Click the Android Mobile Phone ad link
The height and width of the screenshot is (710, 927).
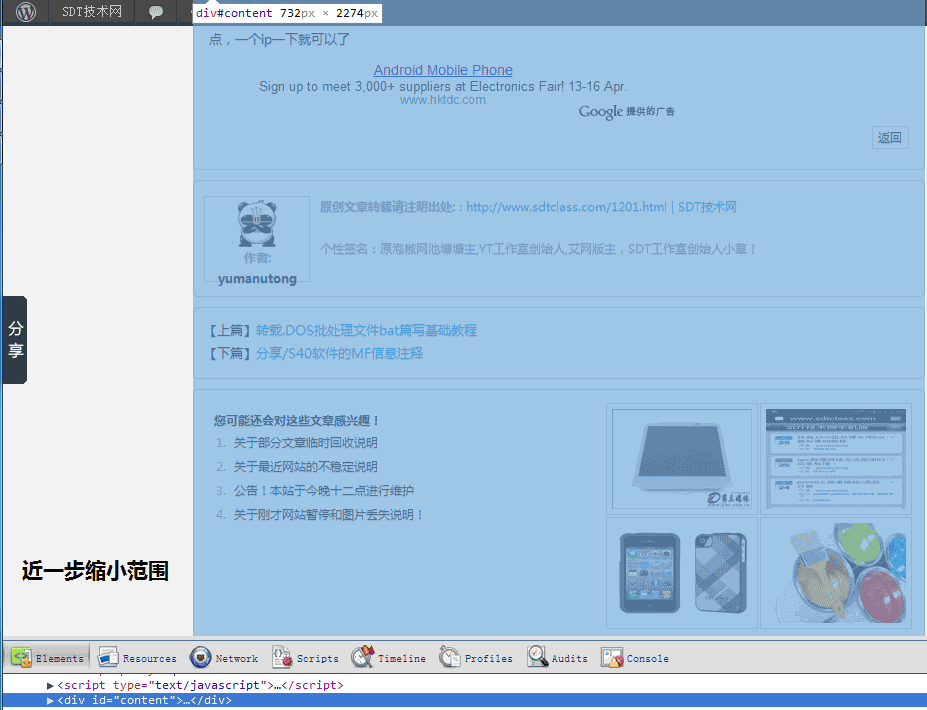pos(443,70)
